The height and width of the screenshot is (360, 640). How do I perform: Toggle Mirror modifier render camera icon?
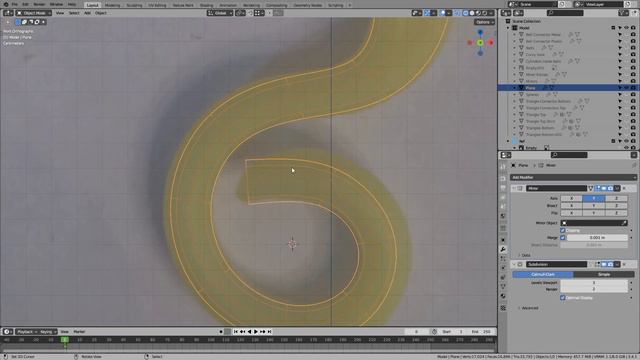click(610, 188)
